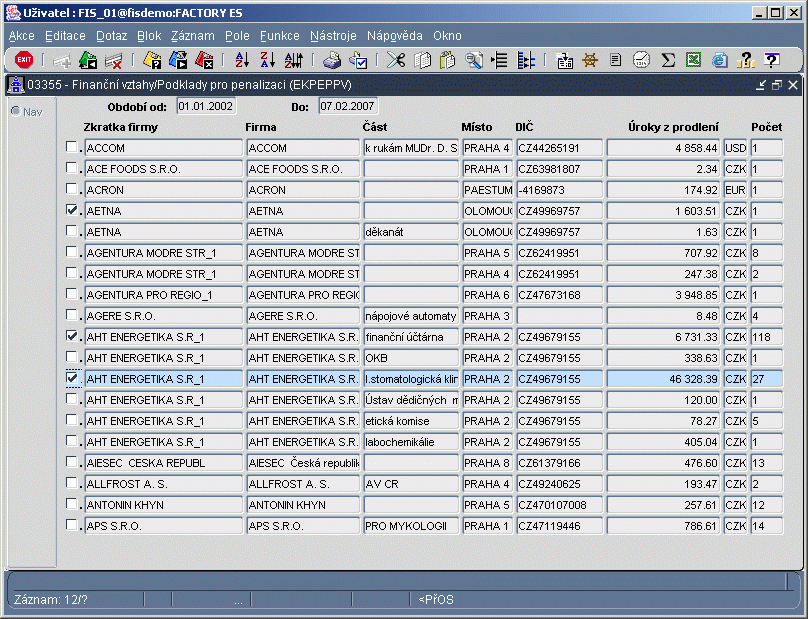Select the Nav radio button
This screenshot has width=808, height=619.
(x=15, y=111)
